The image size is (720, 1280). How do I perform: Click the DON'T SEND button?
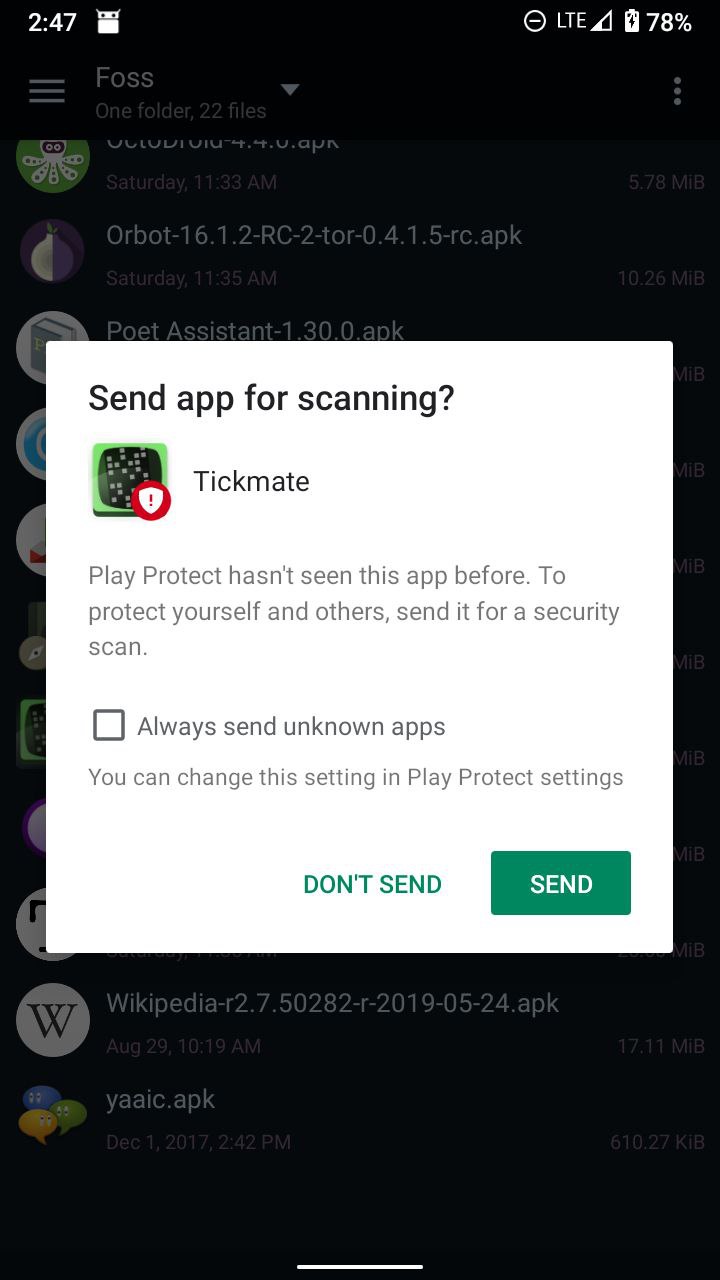coord(372,884)
